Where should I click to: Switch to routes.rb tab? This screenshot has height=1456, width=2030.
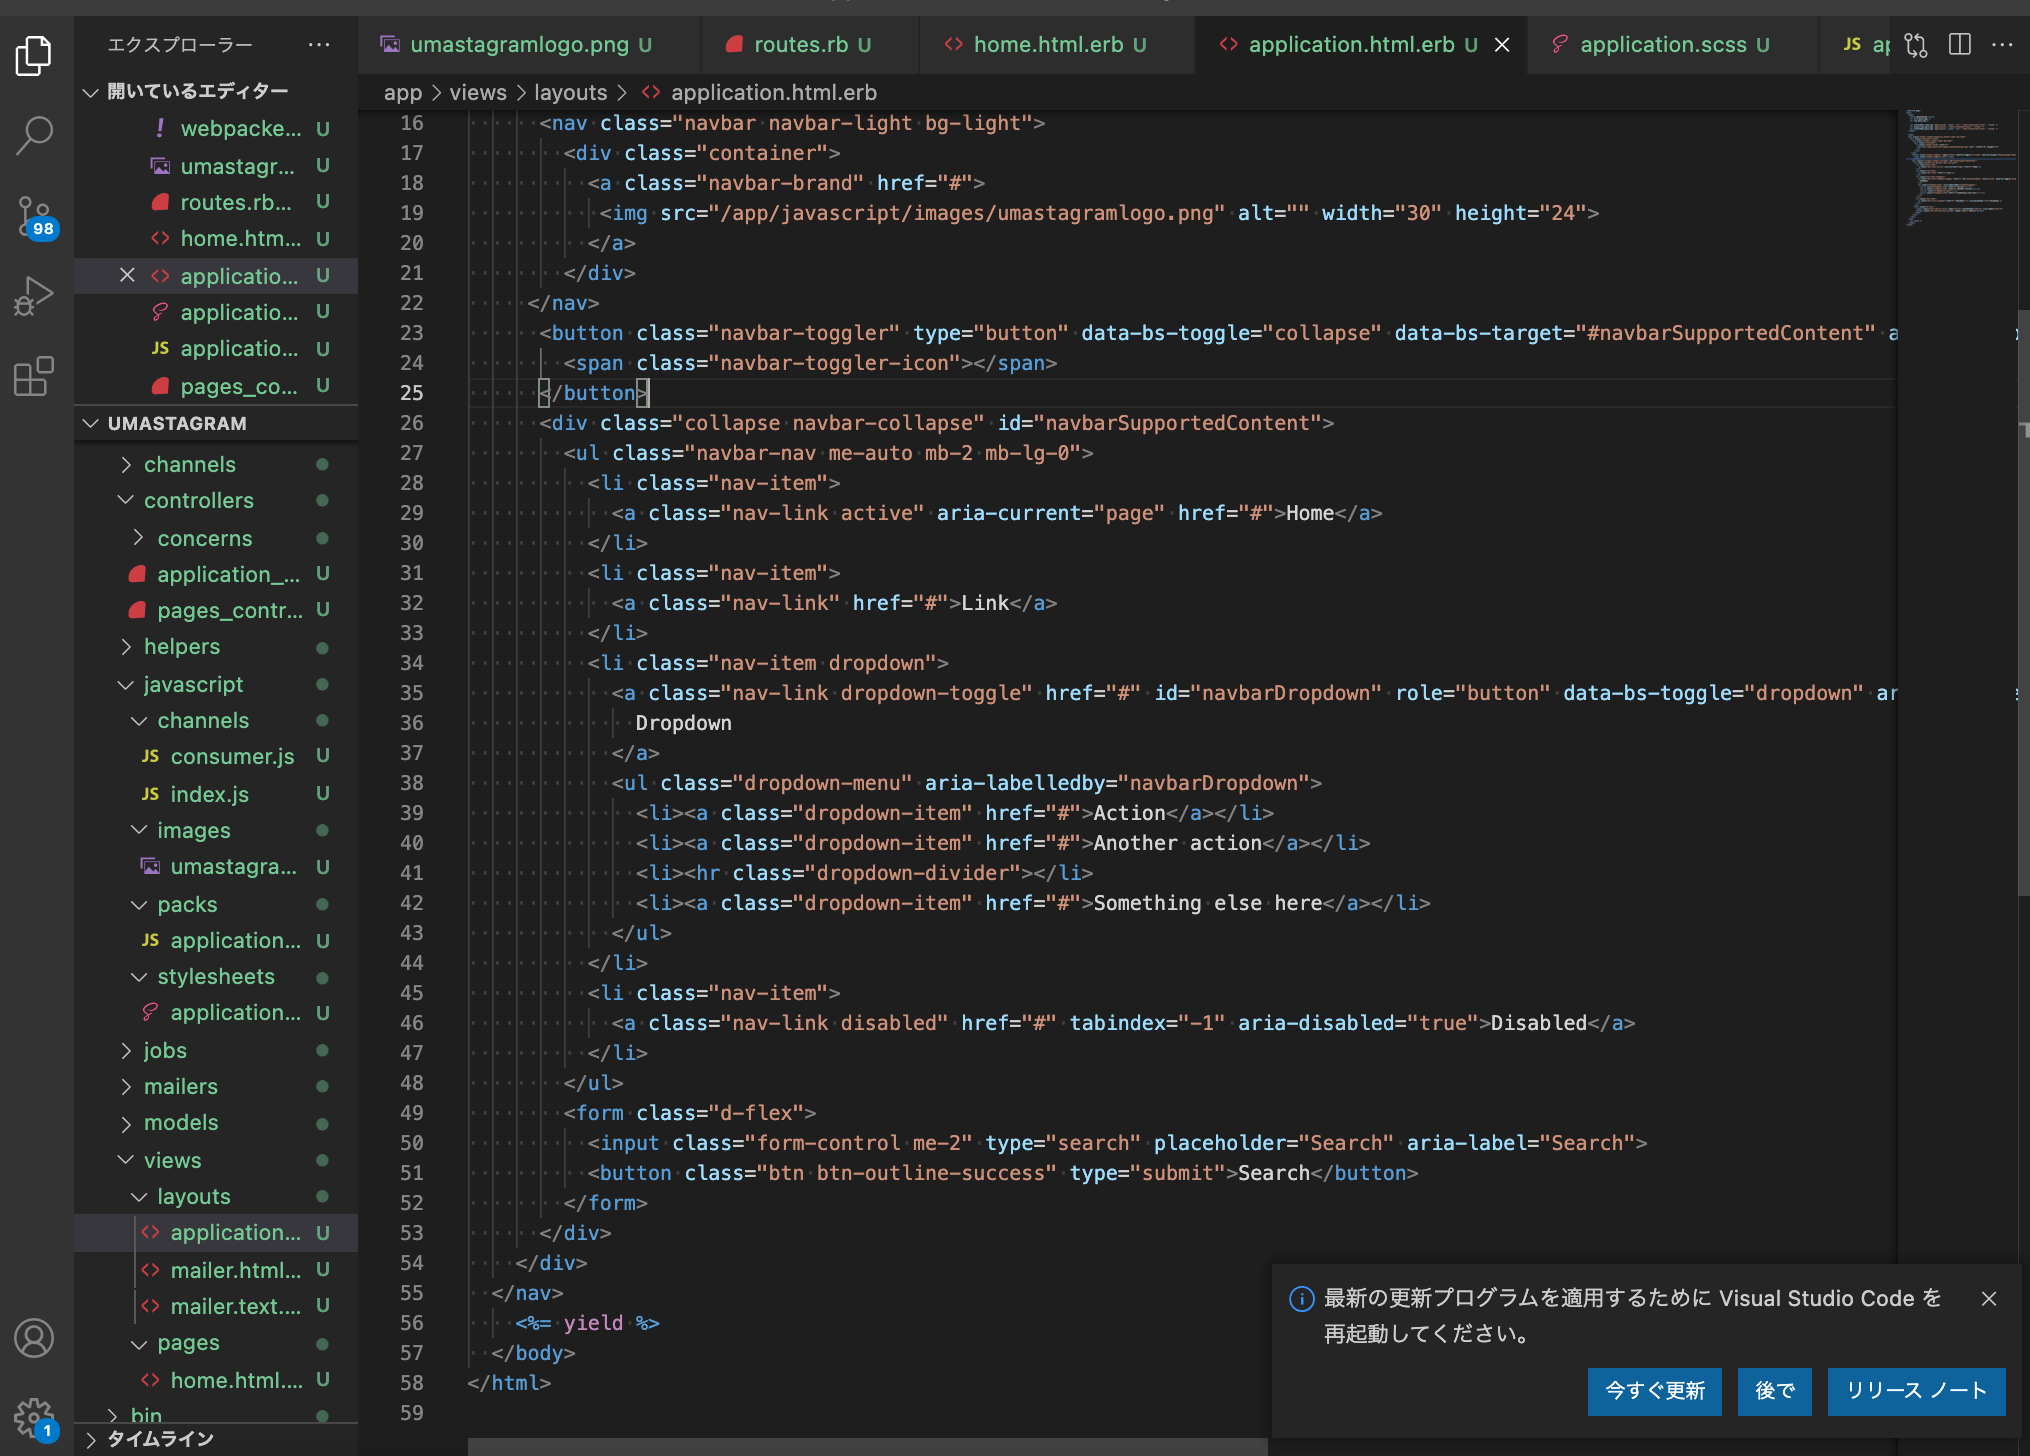tap(810, 45)
